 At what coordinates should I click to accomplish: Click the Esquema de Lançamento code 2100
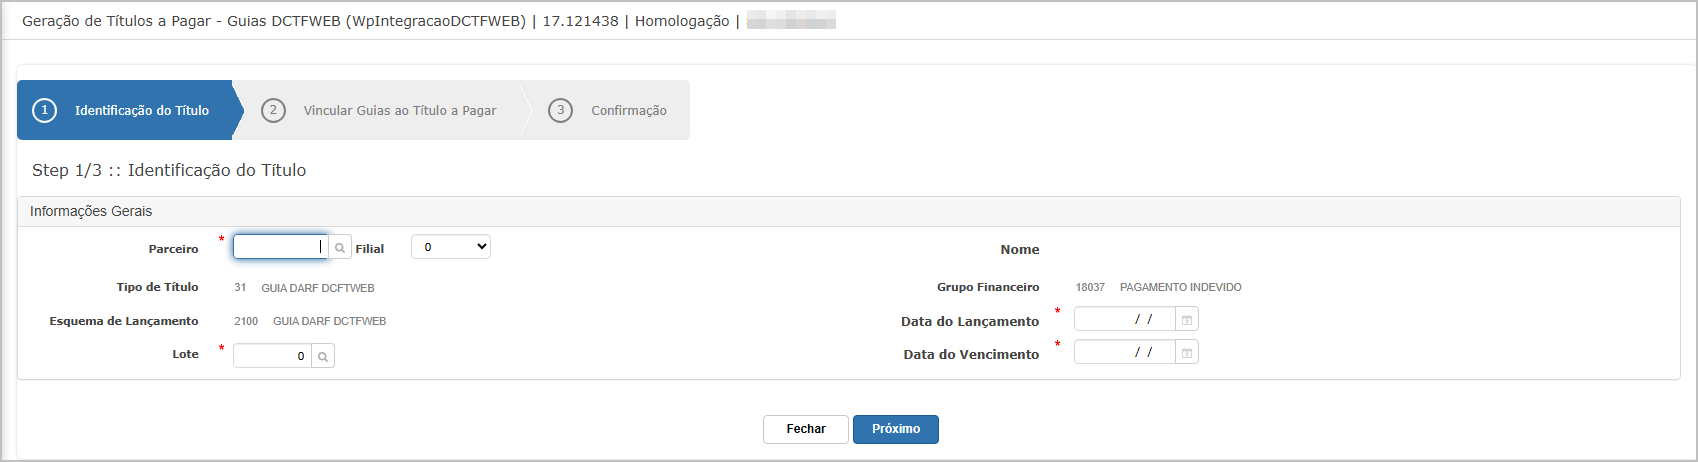coord(246,322)
